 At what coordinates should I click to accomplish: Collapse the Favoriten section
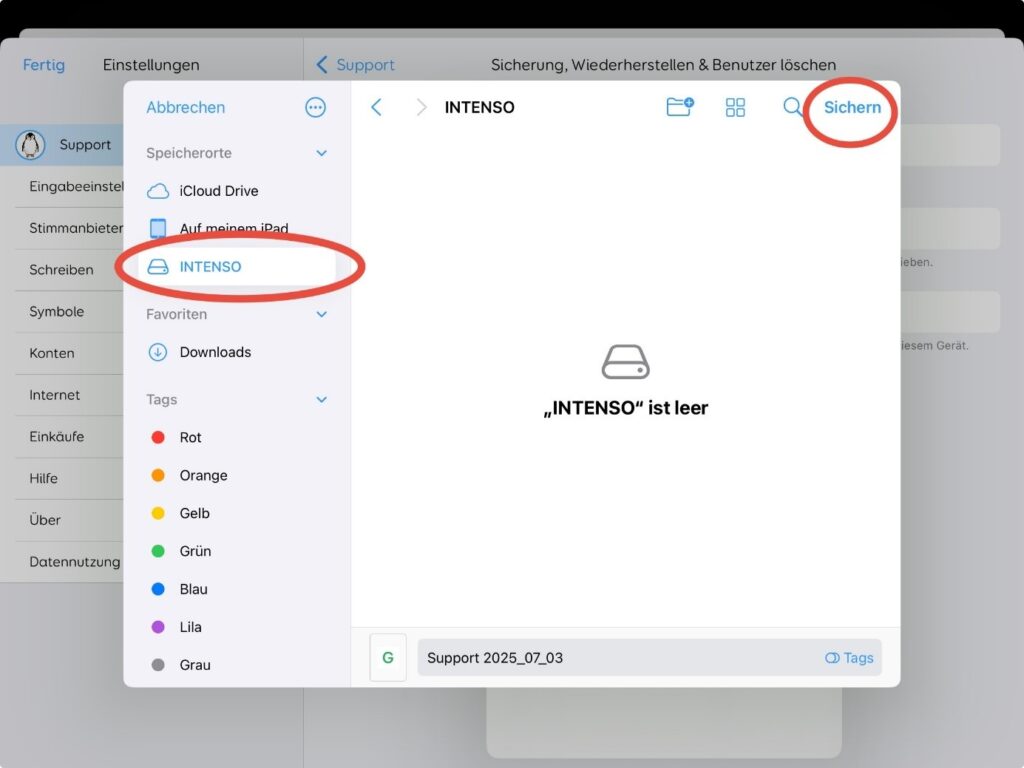click(x=322, y=314)
